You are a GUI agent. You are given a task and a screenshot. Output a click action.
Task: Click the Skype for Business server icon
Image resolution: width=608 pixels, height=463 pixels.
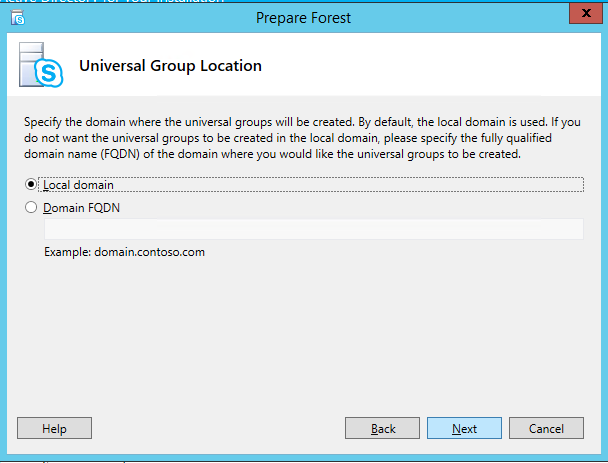[40, 68]
